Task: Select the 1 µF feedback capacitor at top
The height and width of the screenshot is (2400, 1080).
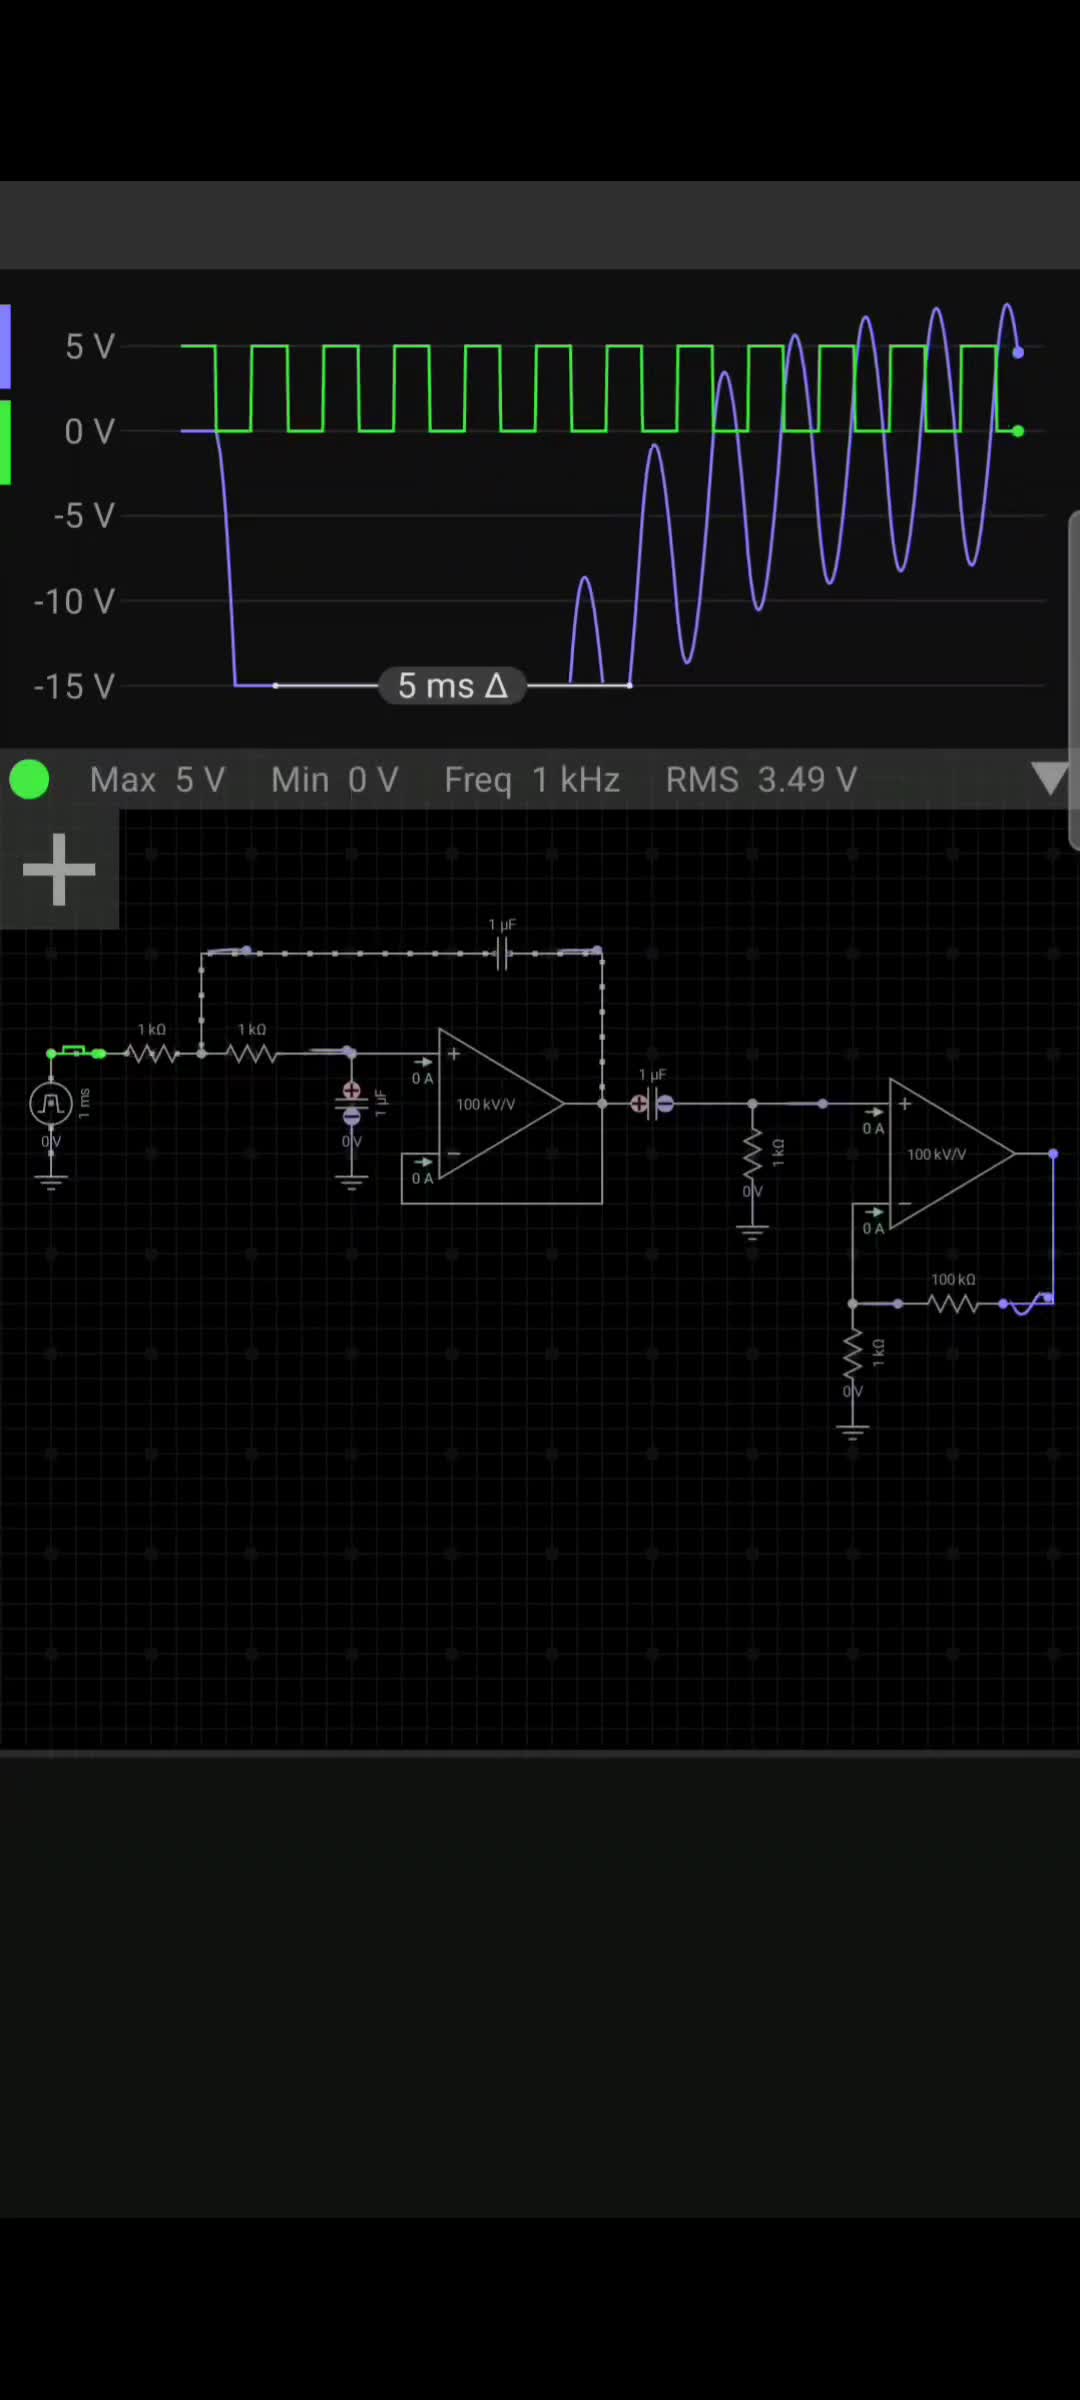Action: pos(502,953)
